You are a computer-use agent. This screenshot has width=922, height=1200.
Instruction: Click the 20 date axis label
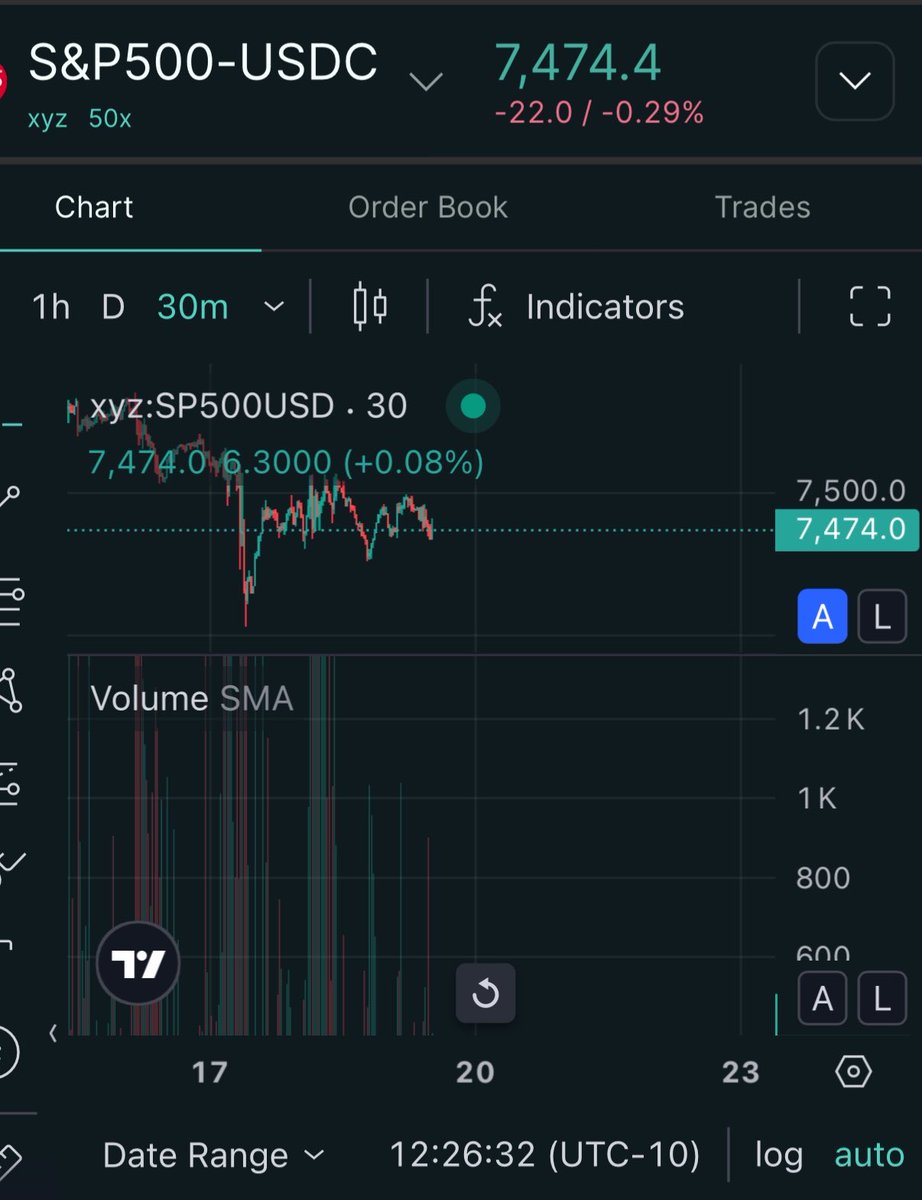475,1072
